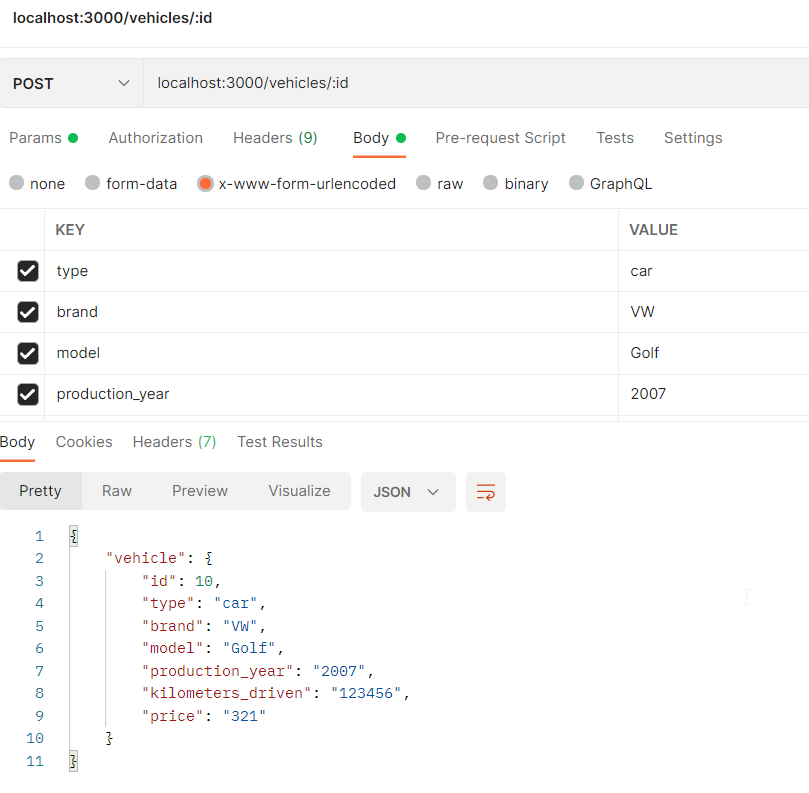Select the Visualize view button
Screen dimensions: 809x793
(299, 491)
